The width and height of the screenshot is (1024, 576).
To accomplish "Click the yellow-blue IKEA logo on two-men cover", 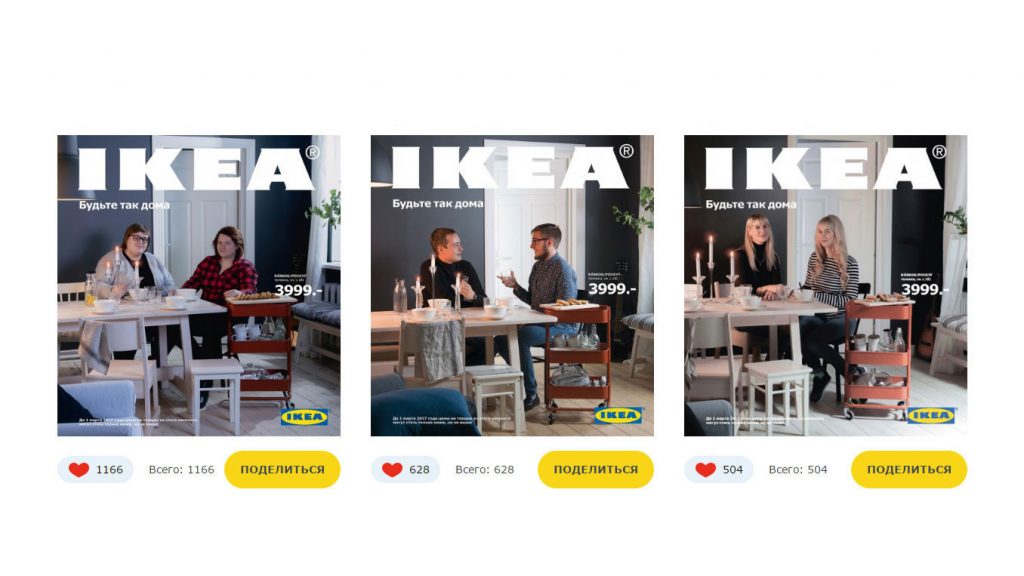I will (x=618, y=415).
